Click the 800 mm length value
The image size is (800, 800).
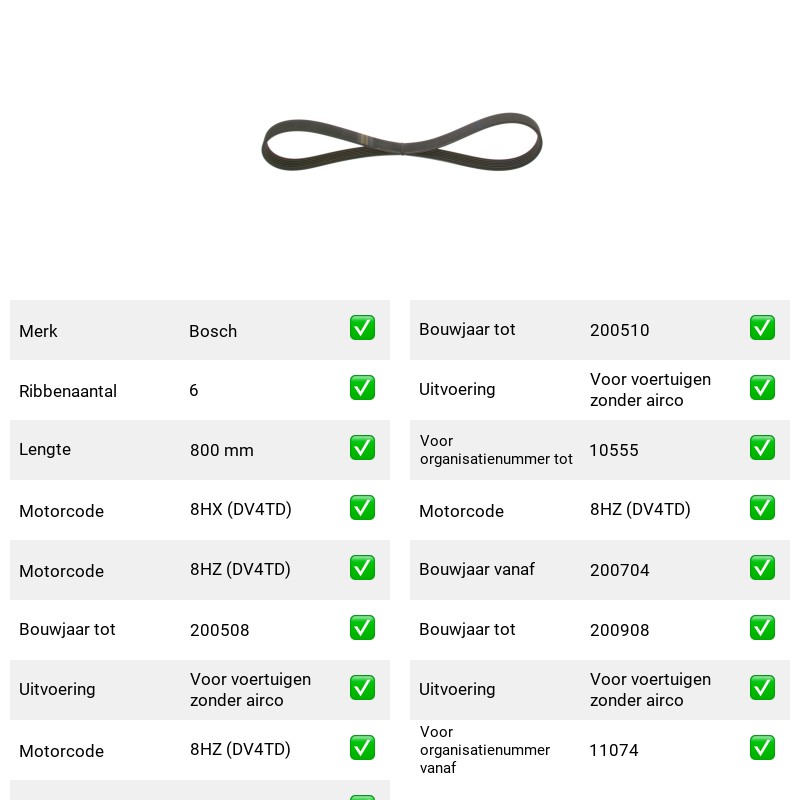pyautogui.click(x=221, y=450)
